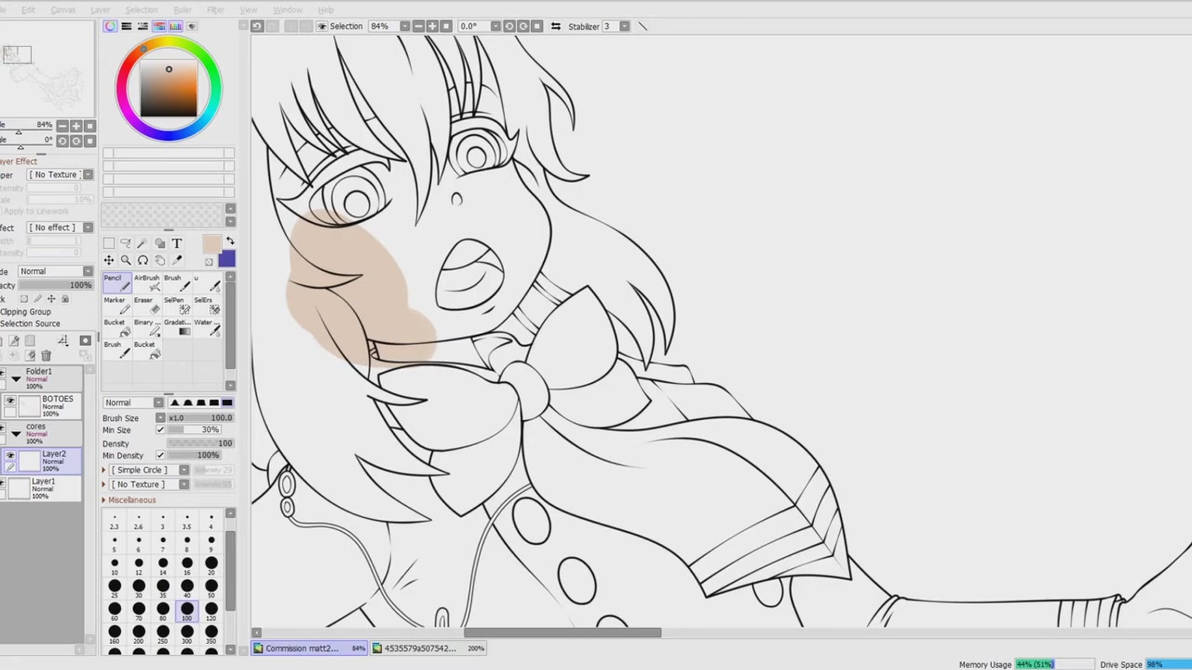This screenshot has height=670, width=1192.
Task: Choose brush size preset 100
Action: tap(187, 611)
